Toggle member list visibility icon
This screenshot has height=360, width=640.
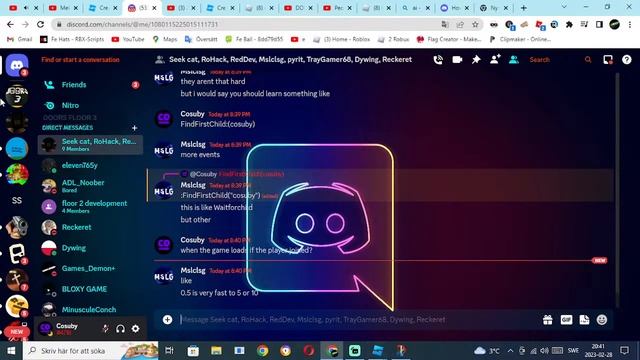click(513, 60)
